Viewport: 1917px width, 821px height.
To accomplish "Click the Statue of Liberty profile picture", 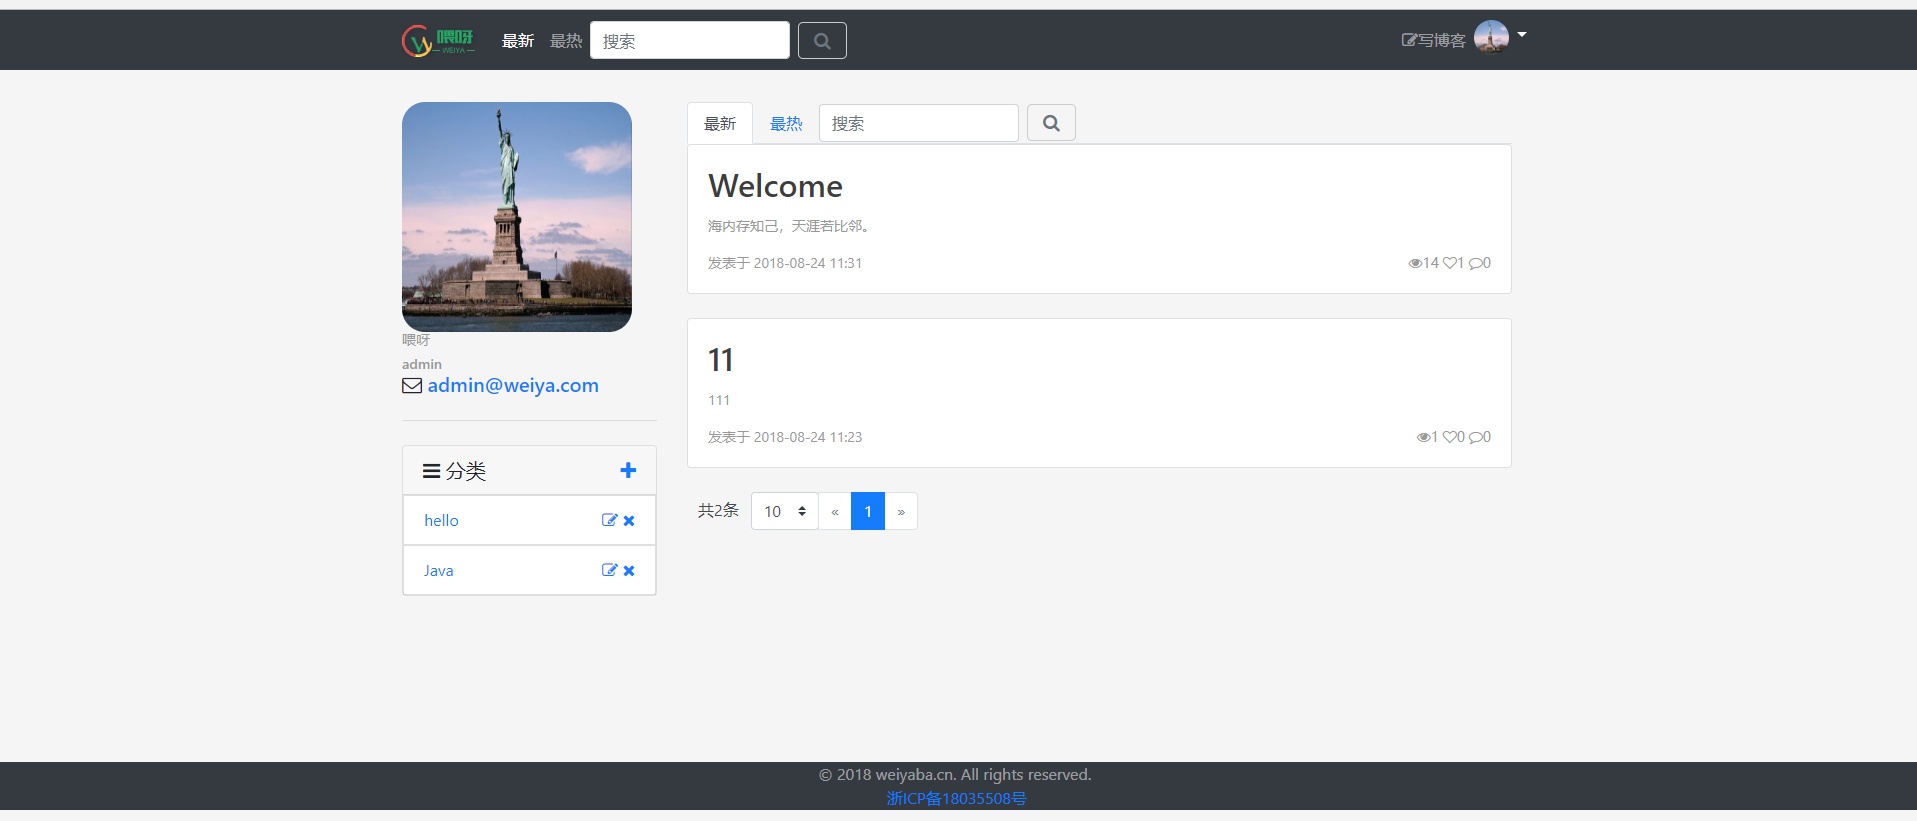I will (x=517, y=217).
